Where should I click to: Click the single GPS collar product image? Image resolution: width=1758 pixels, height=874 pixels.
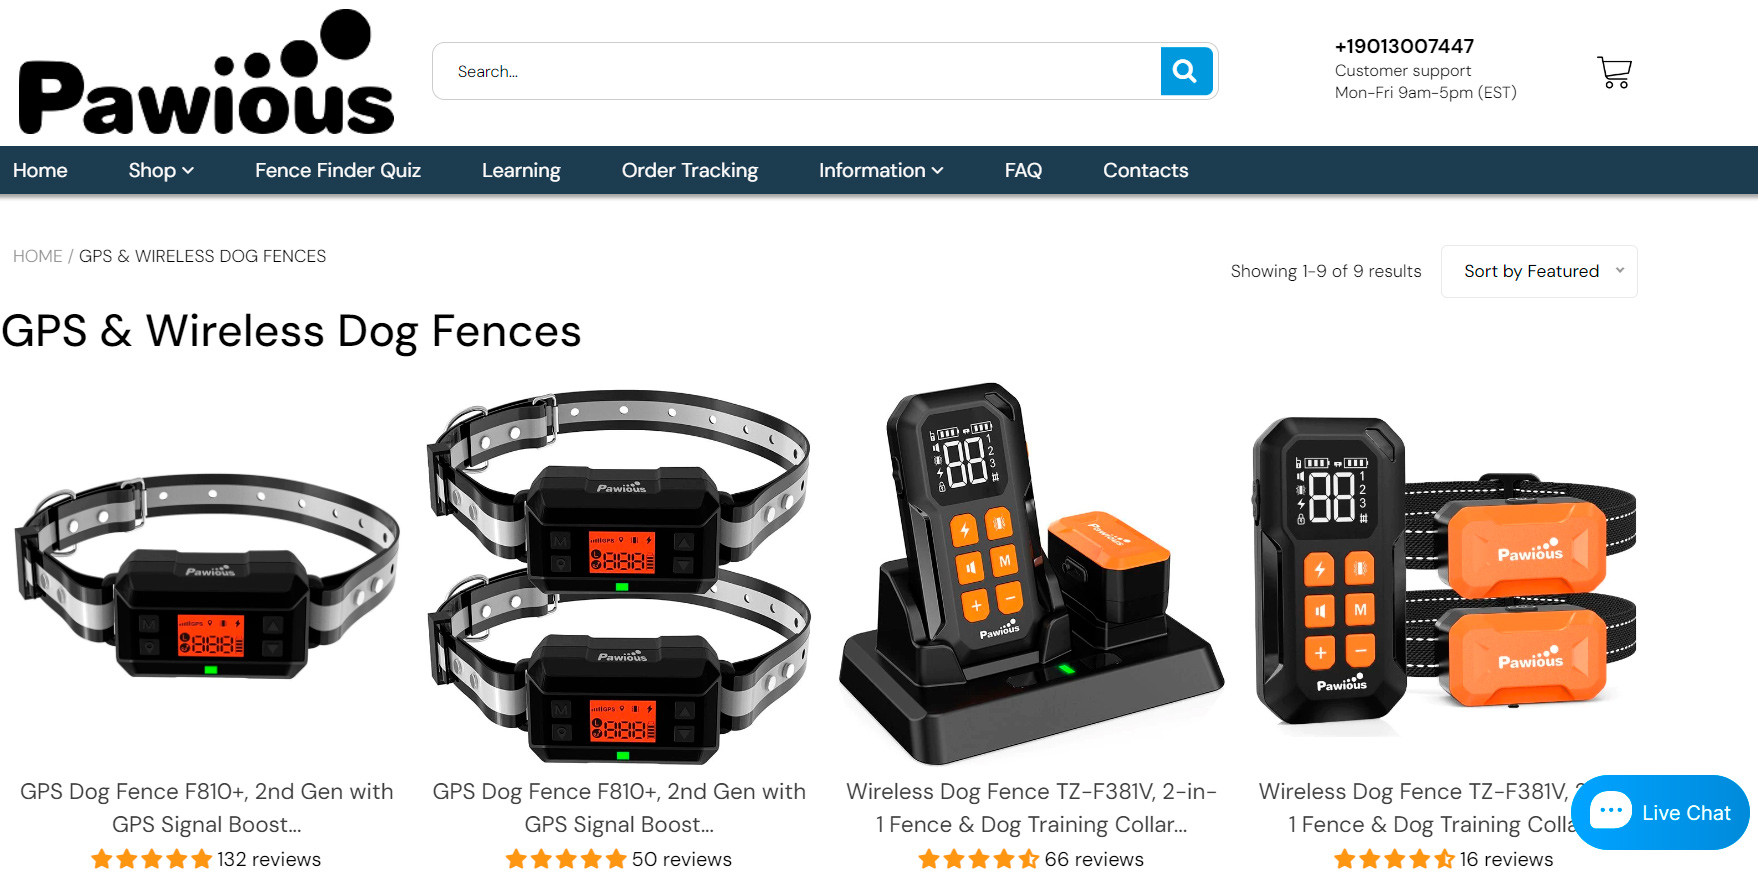(207, 575)
